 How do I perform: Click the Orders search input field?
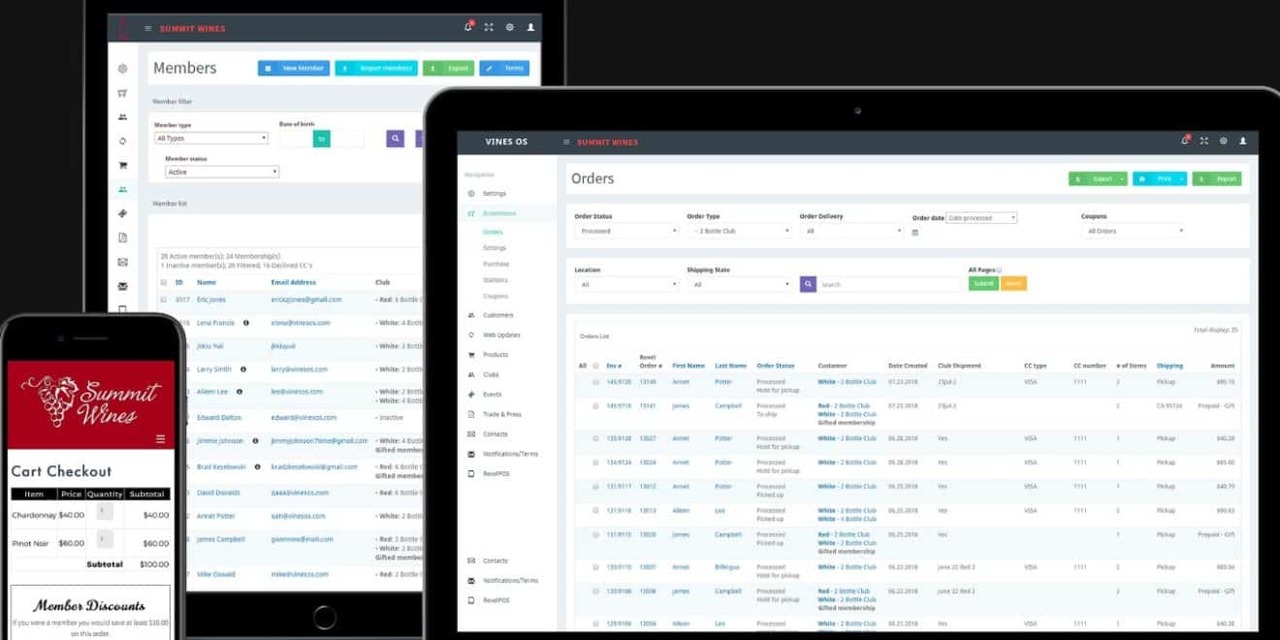tap(888, 284)
